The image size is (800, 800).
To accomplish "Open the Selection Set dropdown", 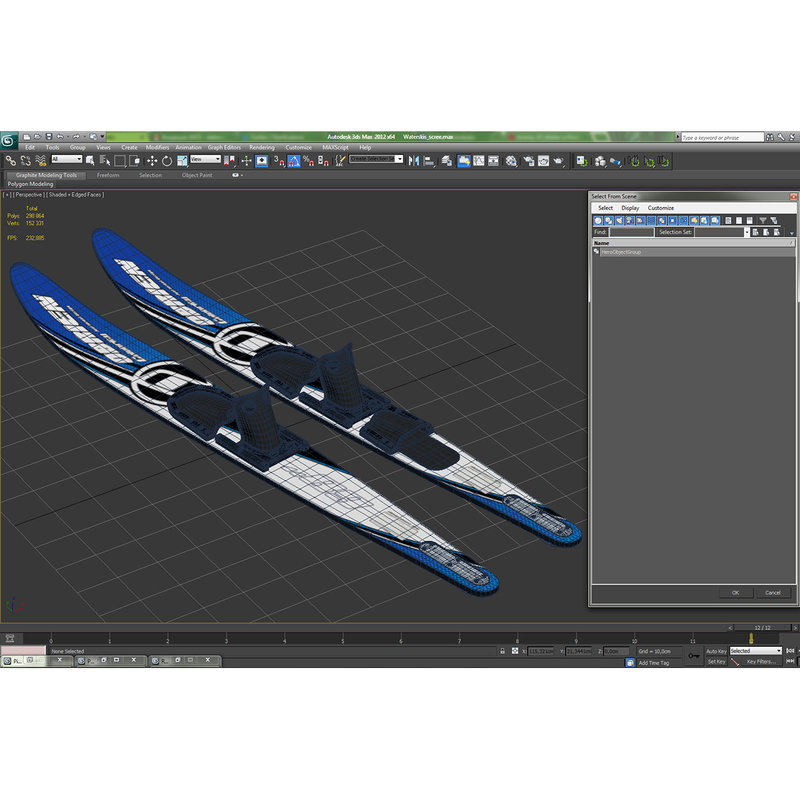I will [x=748, y=232].
